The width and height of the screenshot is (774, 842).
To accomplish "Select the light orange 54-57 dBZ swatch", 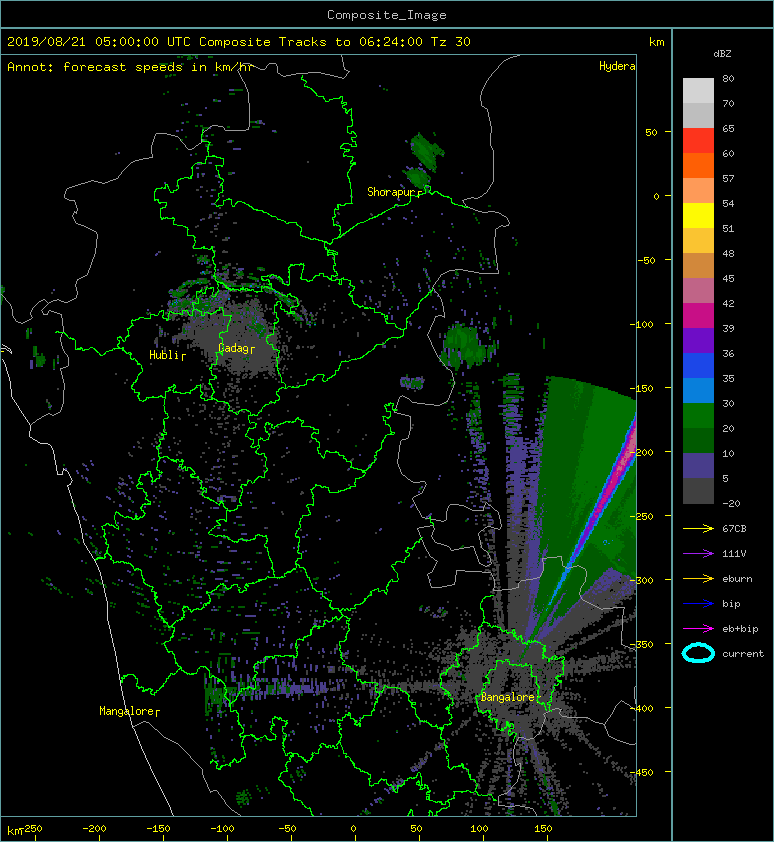I will (x=698, y=190).
